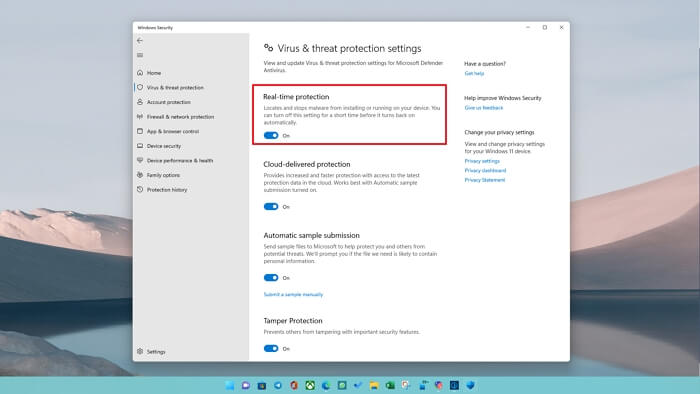Viewport: 700px width, 394px height.
Task: Open the hamburger navigation menu
Action: tap(140, 55)
